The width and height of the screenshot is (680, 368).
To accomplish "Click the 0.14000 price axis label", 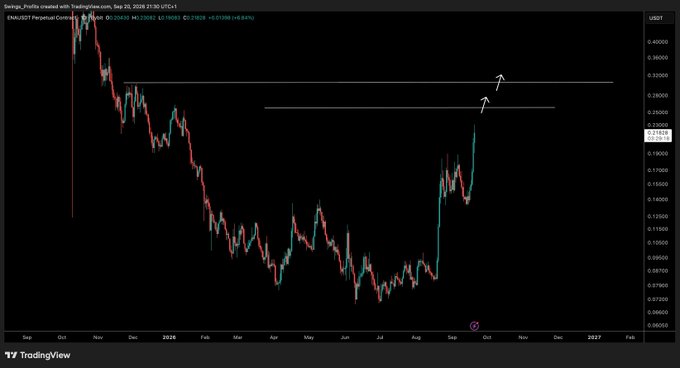I will 657,200.
